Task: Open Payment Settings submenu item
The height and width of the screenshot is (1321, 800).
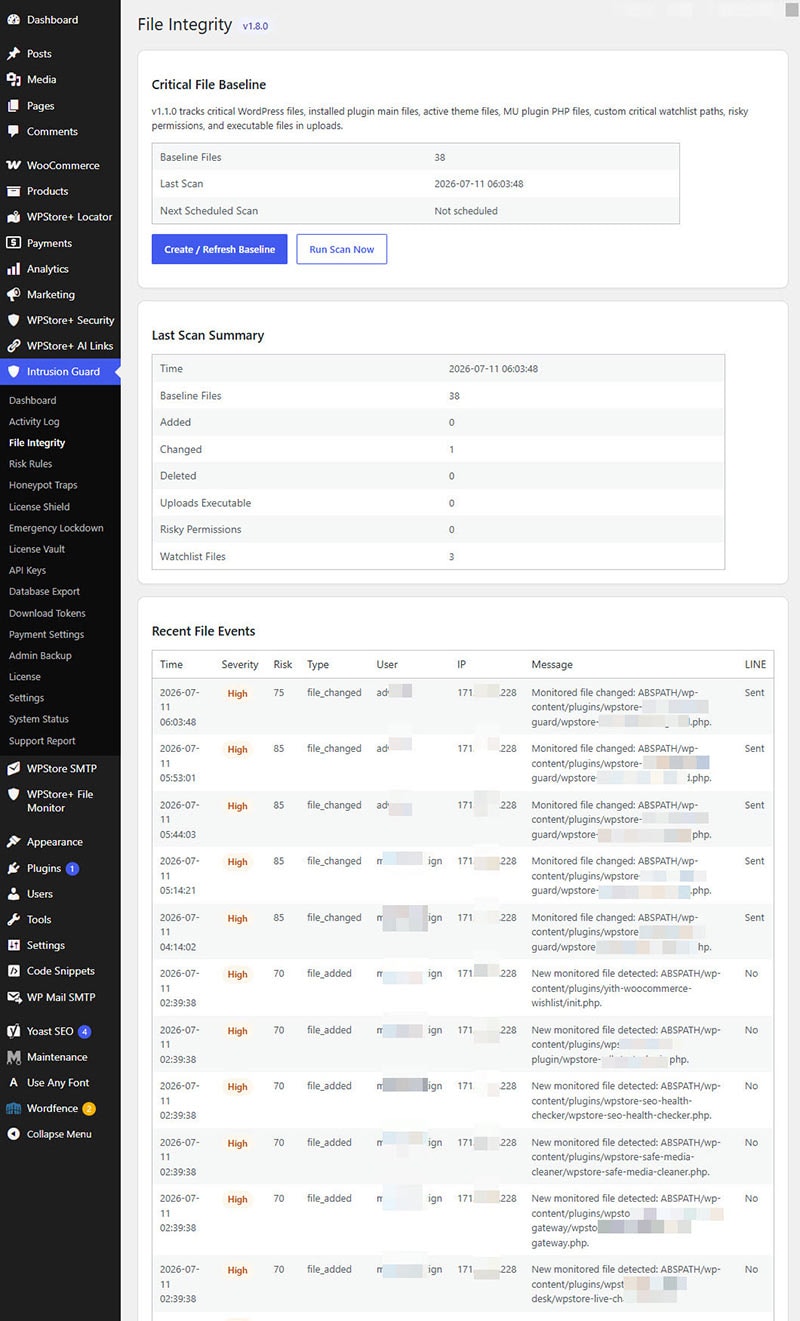Action: pyautogui.click(x=47, y=635)
